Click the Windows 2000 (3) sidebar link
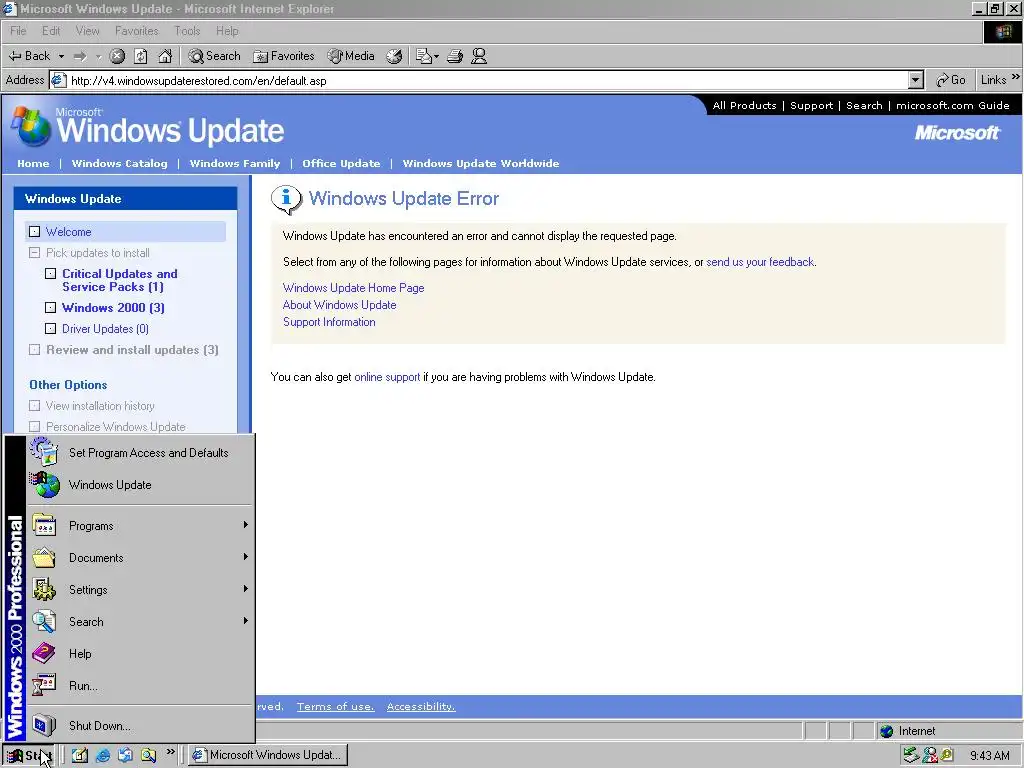Image resolution: width=1024 pixels, height=768 pixels. (113, 308)
